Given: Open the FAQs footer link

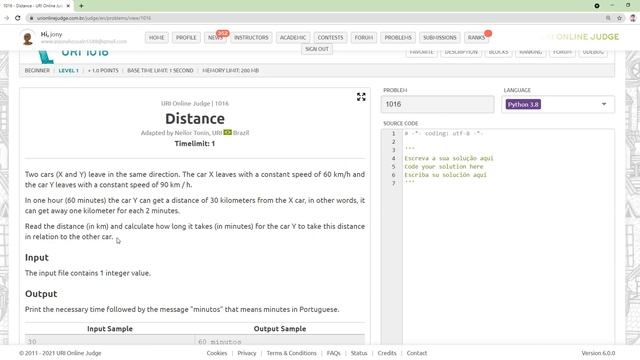Looking at the screenshot, I should pyautogui.click(x=333, y=353).
